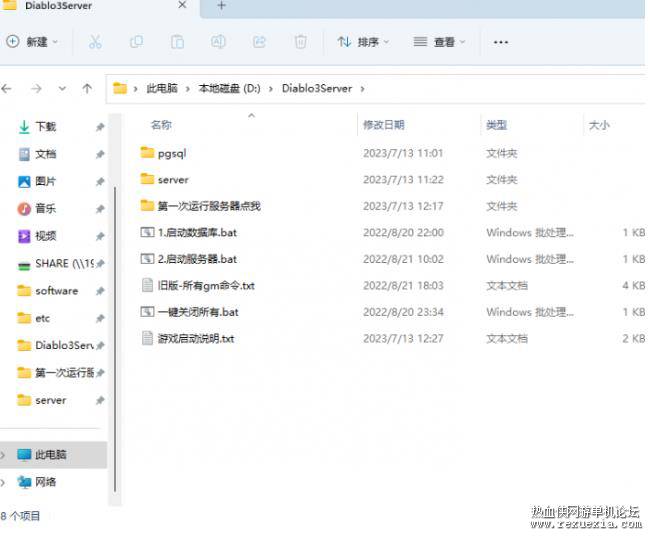The width and height of the screenshot is (650, 539).
Task: Open Diablo3Server pinned sidebar folder
Action: (x=56, y=345)
